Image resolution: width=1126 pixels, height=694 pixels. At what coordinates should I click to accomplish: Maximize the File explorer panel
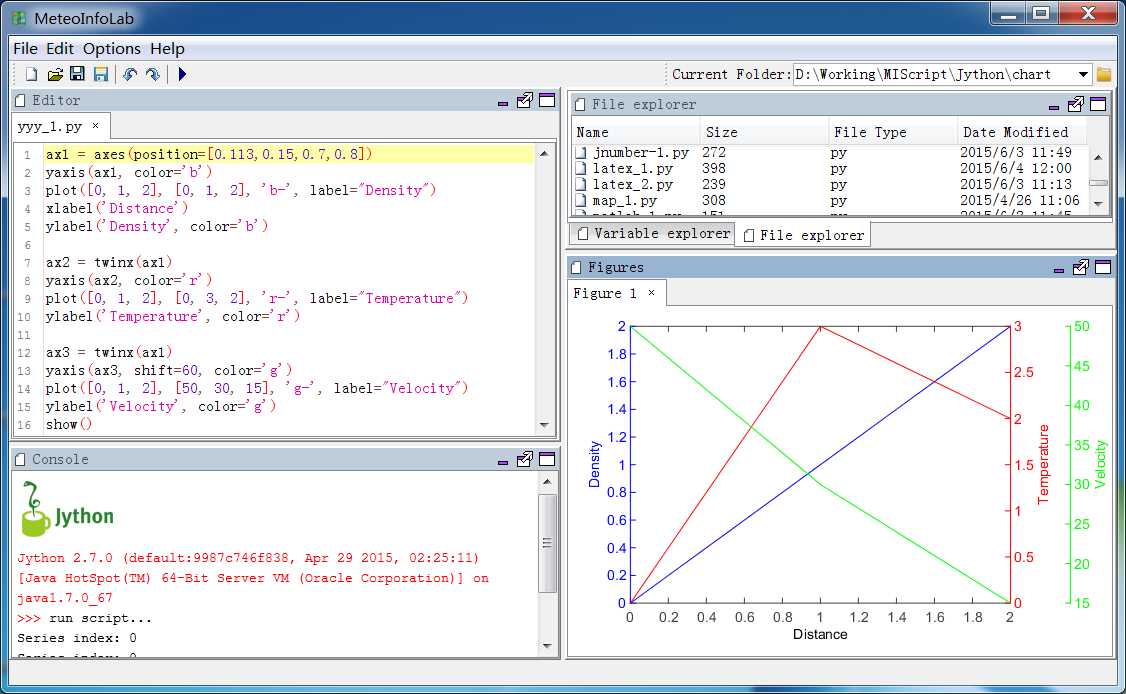1098,104
